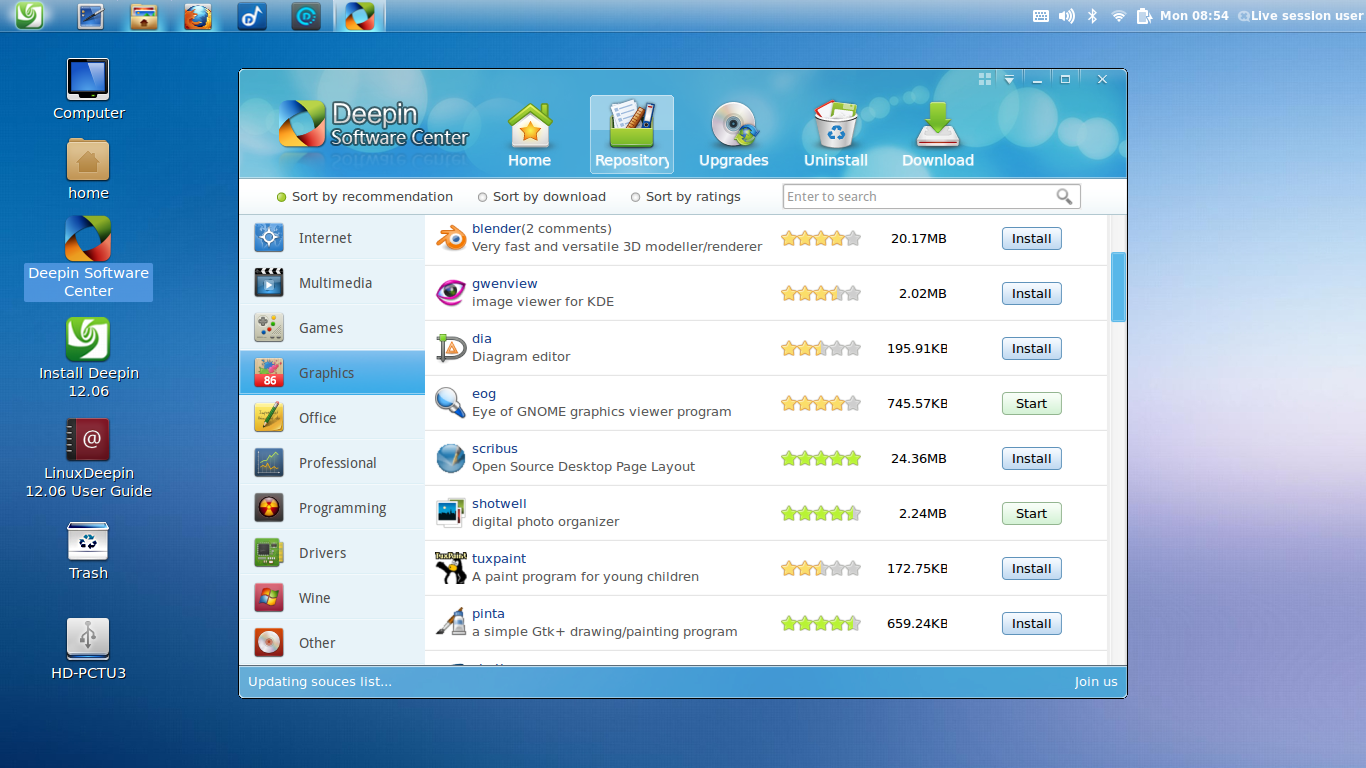Select the Professional category
The image size is (1366, 768).
tap(332, 463)
